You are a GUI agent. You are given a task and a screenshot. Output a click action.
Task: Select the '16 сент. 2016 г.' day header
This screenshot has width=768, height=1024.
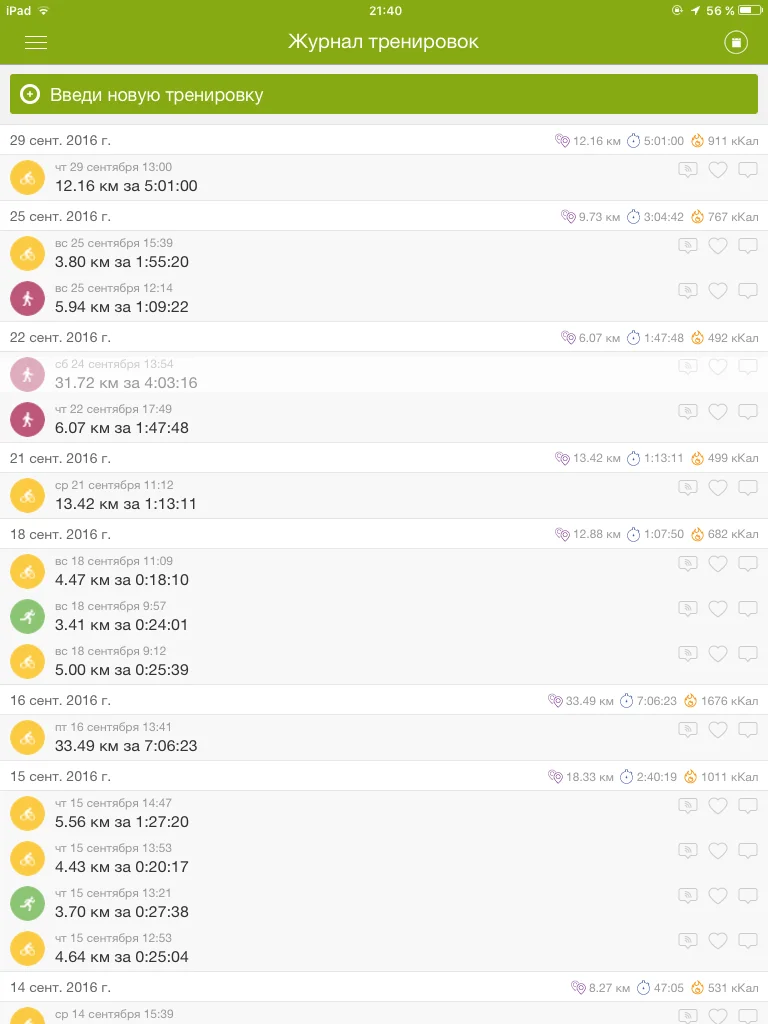60,700
